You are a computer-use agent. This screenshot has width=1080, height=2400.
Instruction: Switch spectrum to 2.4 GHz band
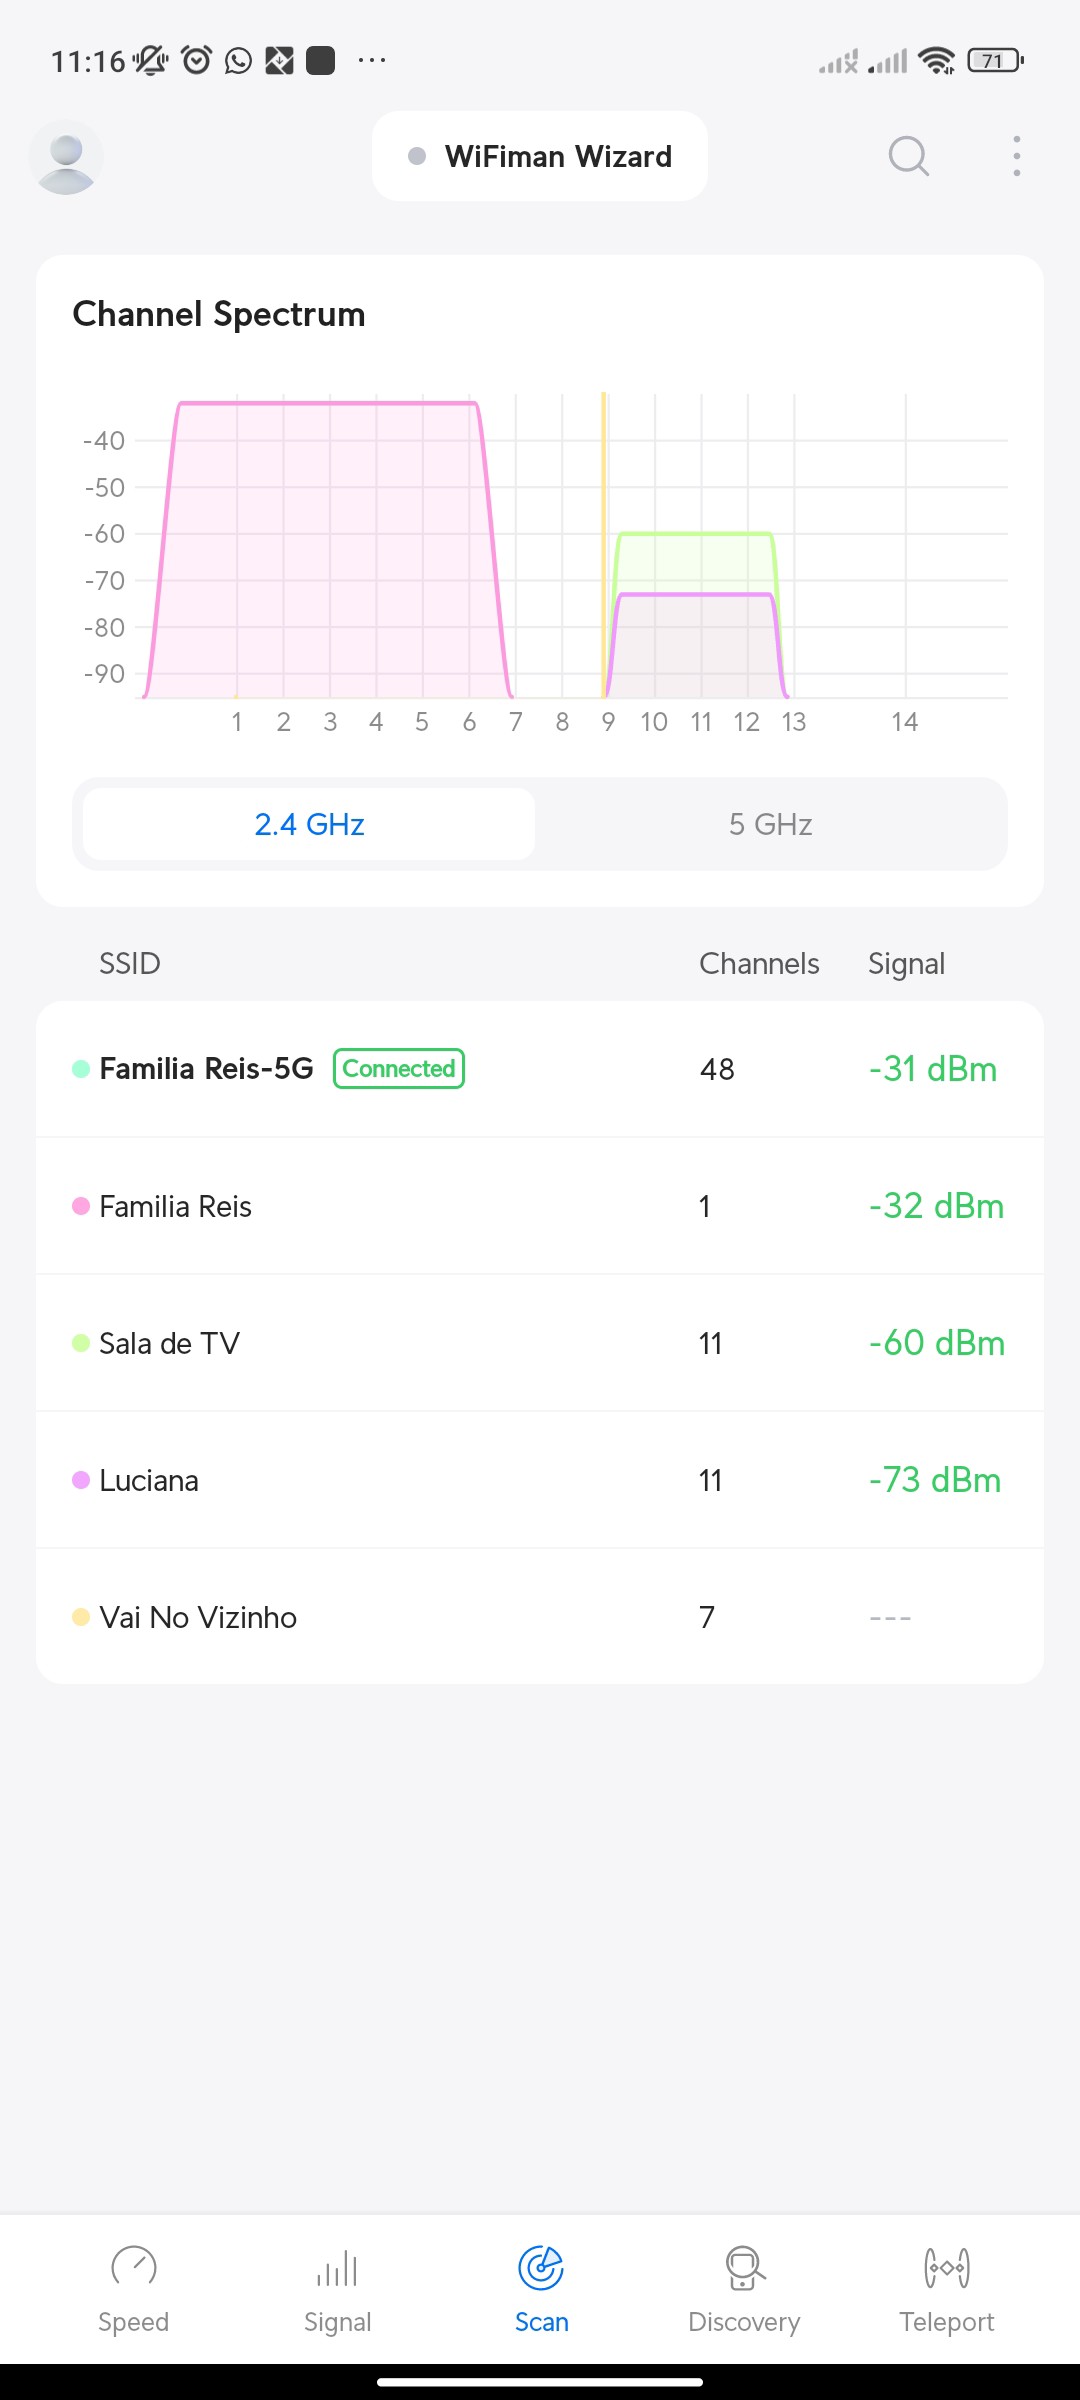click(309, 824)
